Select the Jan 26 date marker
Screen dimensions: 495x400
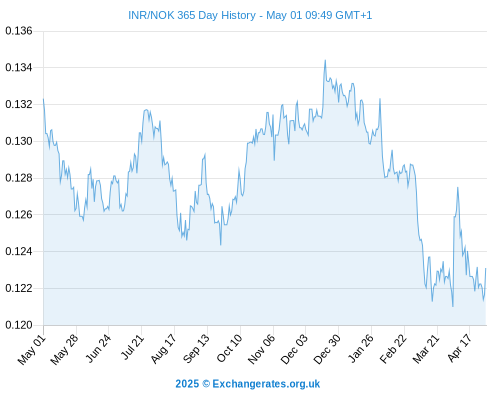360,348
